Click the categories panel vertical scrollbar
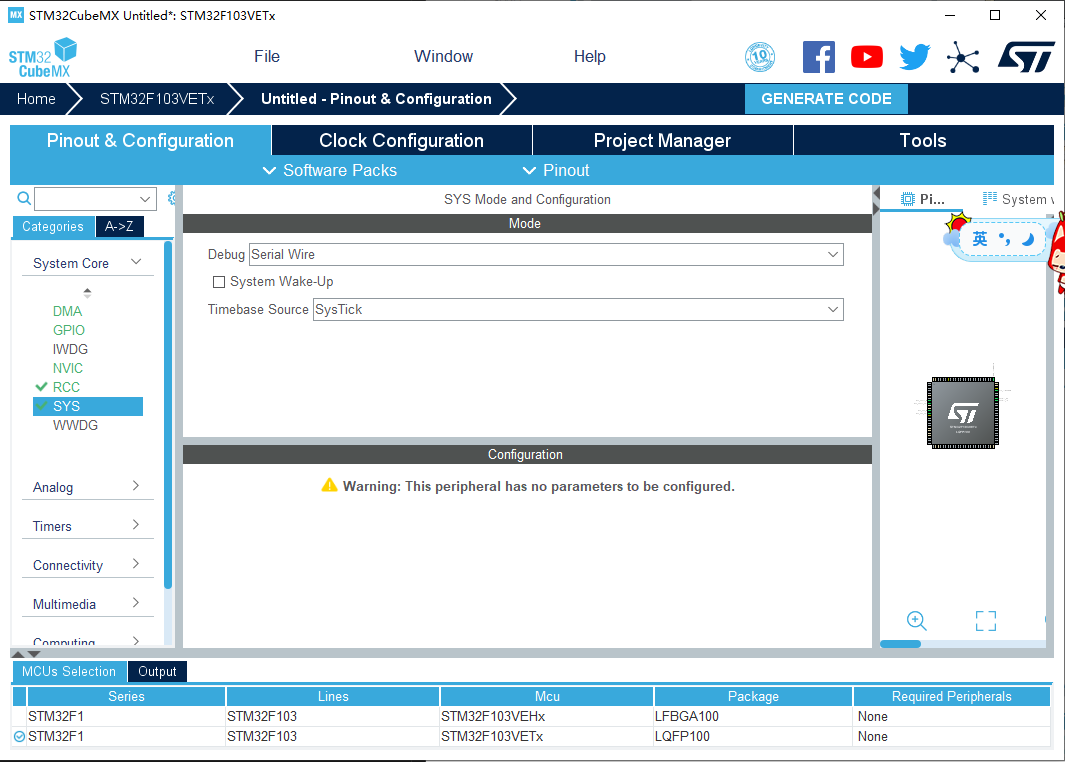Screen dimensions: 1065x762 pyautogui.click(x=168, y=416)
